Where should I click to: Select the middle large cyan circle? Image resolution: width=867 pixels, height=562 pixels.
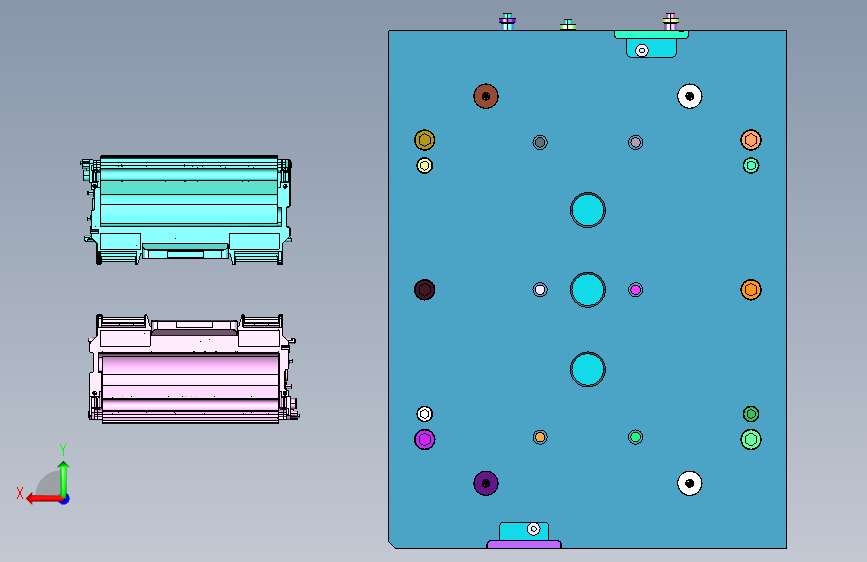[588, 290]
